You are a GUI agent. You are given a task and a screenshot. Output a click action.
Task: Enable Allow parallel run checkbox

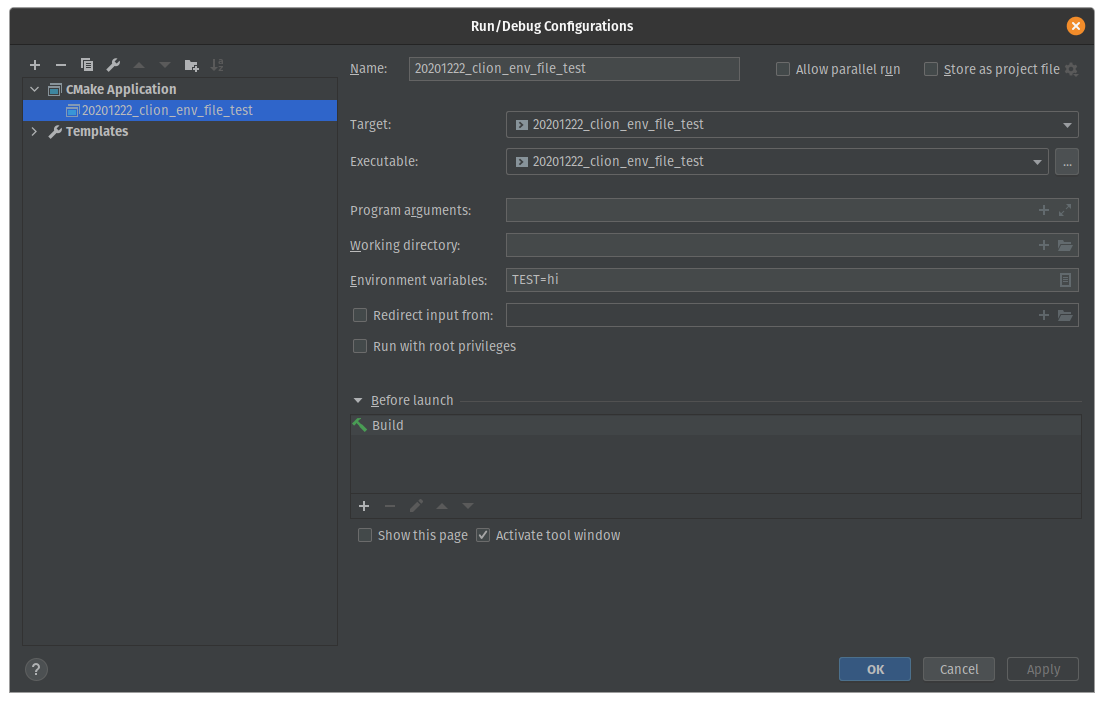tap(783, 69)
